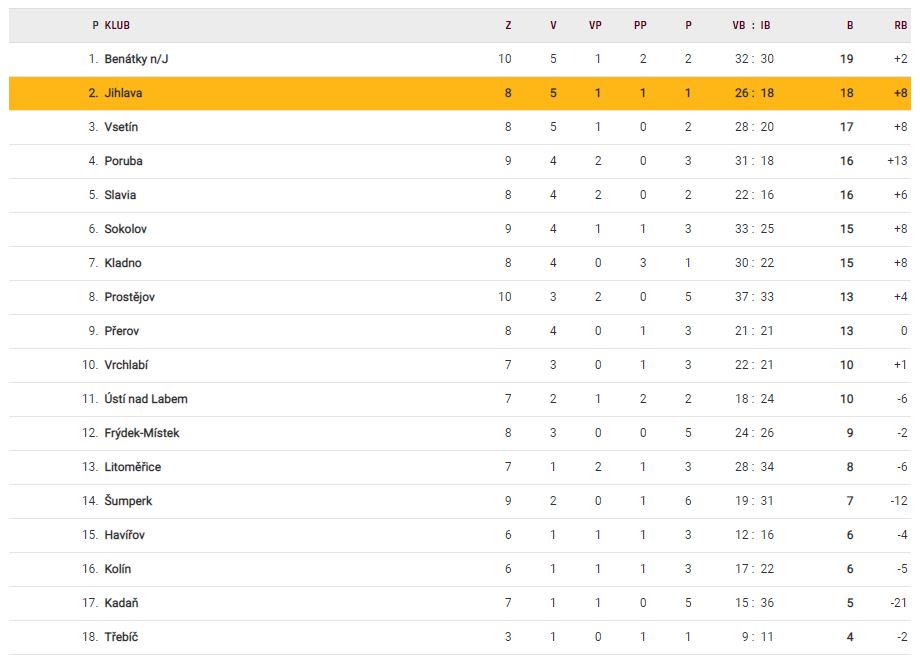Open Poruba club details
The height and width of the screenshot is (662, 920).
(123, 161)
